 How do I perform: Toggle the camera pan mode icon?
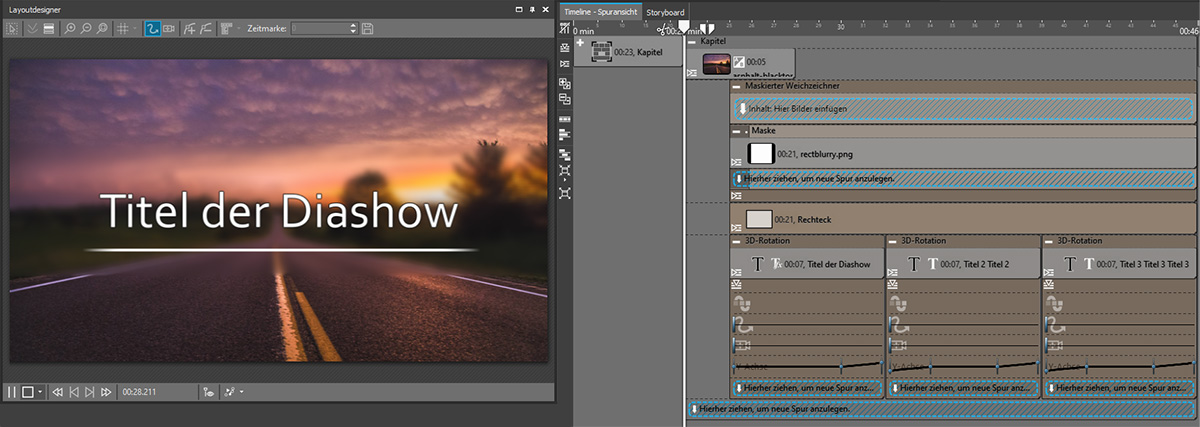[x=169, y=29]
